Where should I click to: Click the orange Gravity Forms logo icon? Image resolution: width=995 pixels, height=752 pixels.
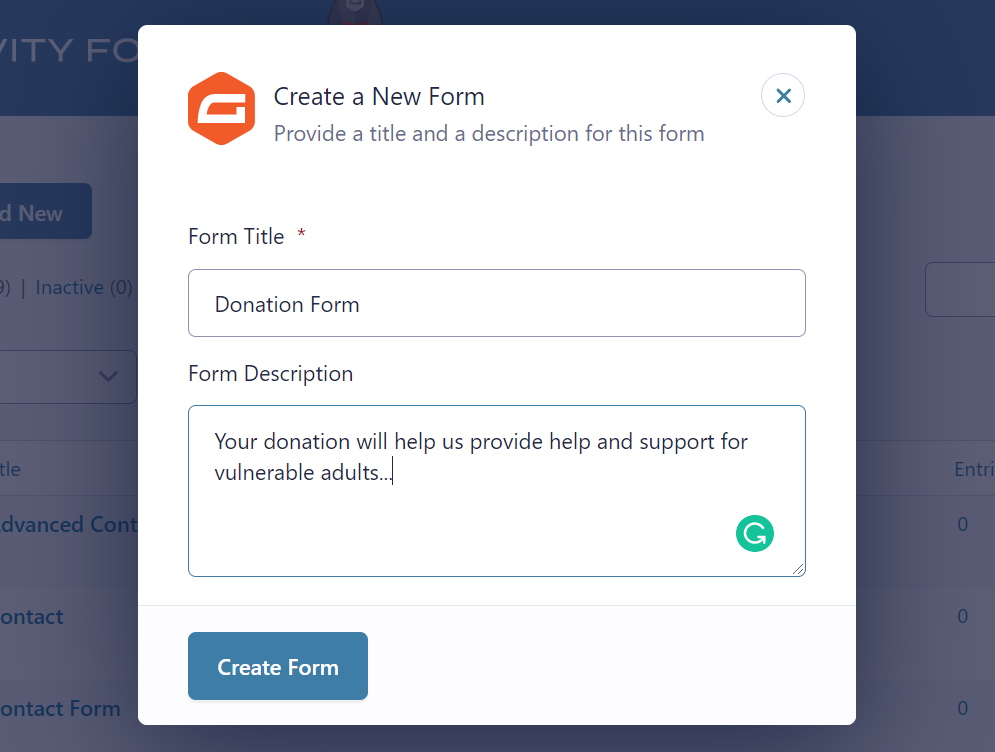tap(221, 109)
